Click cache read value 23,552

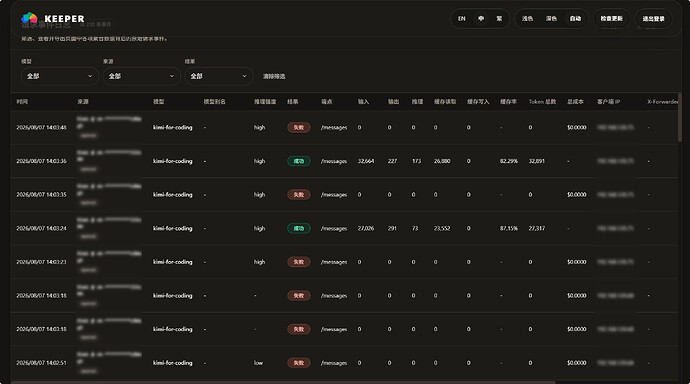click(442, 228)
